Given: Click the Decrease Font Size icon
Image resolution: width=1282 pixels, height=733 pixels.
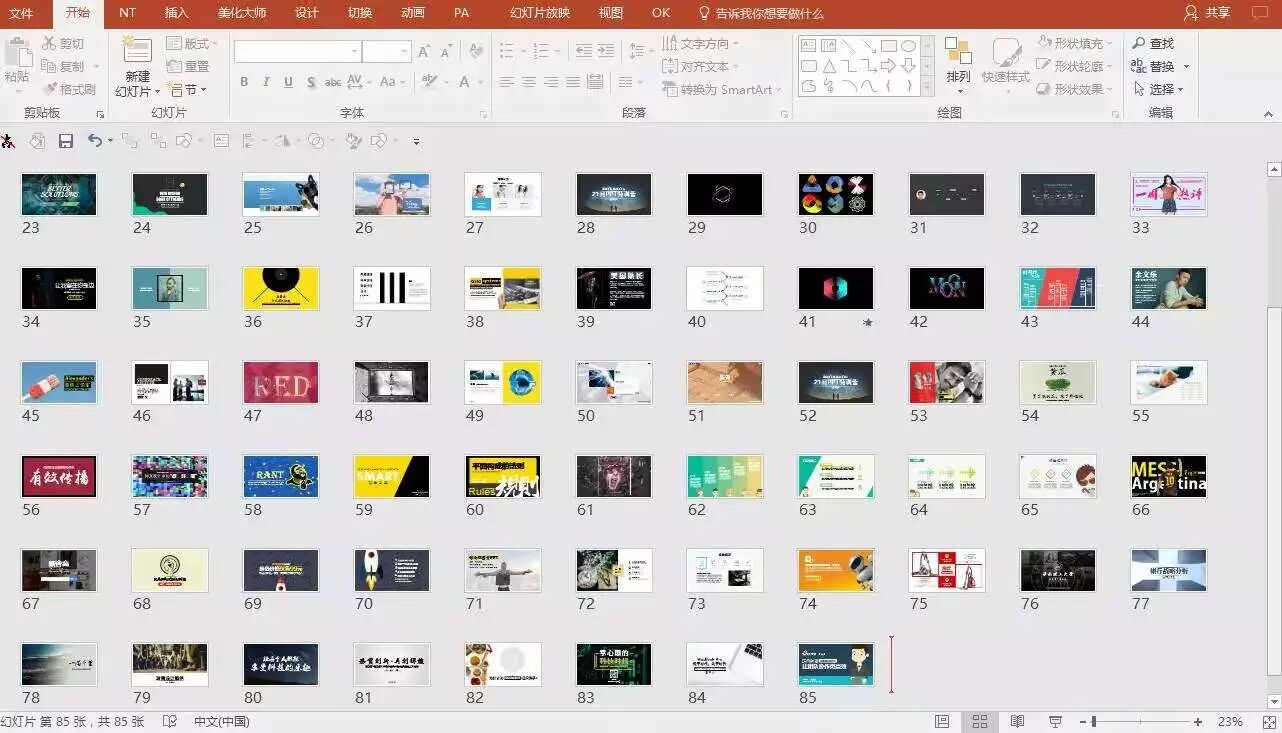Looking at the screenshot, I should (446, 51).
